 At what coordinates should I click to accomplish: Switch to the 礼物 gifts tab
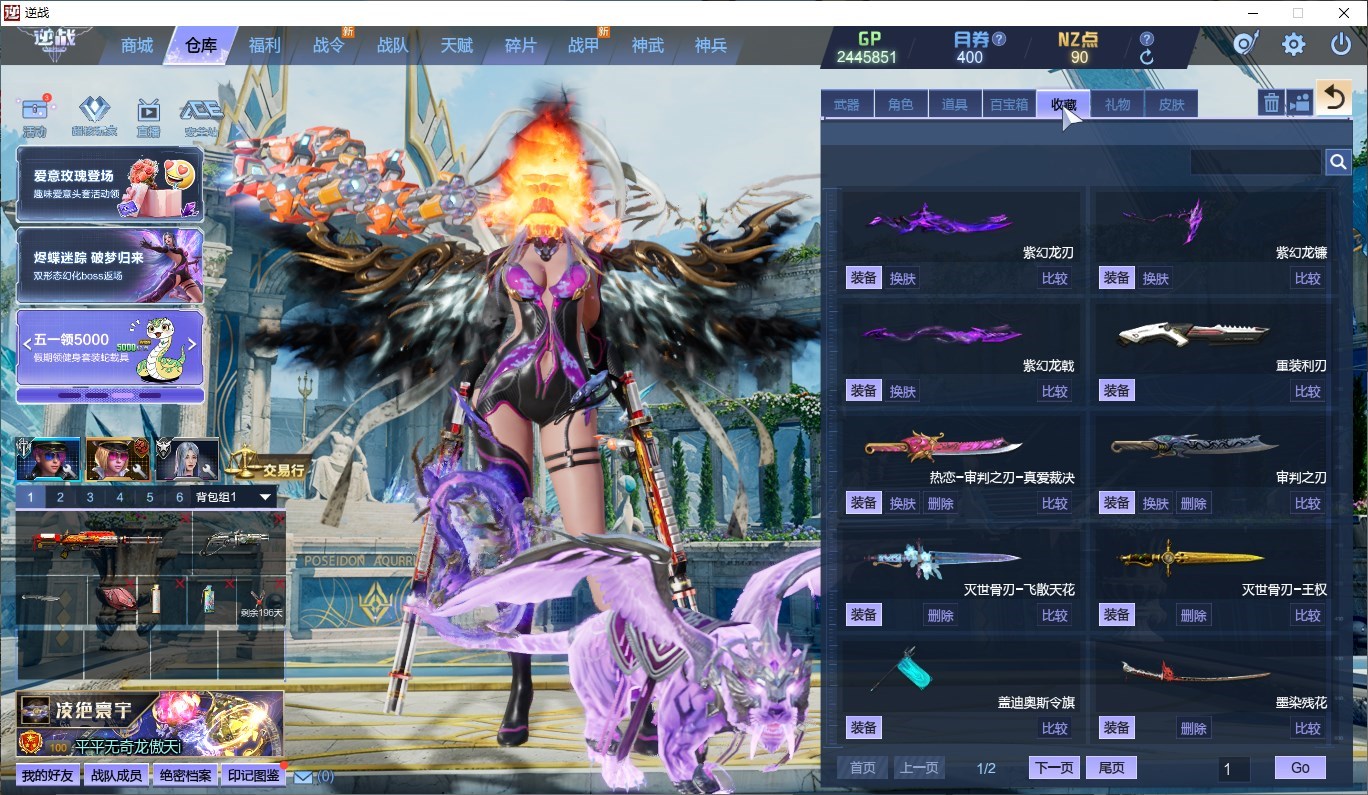1117,104
